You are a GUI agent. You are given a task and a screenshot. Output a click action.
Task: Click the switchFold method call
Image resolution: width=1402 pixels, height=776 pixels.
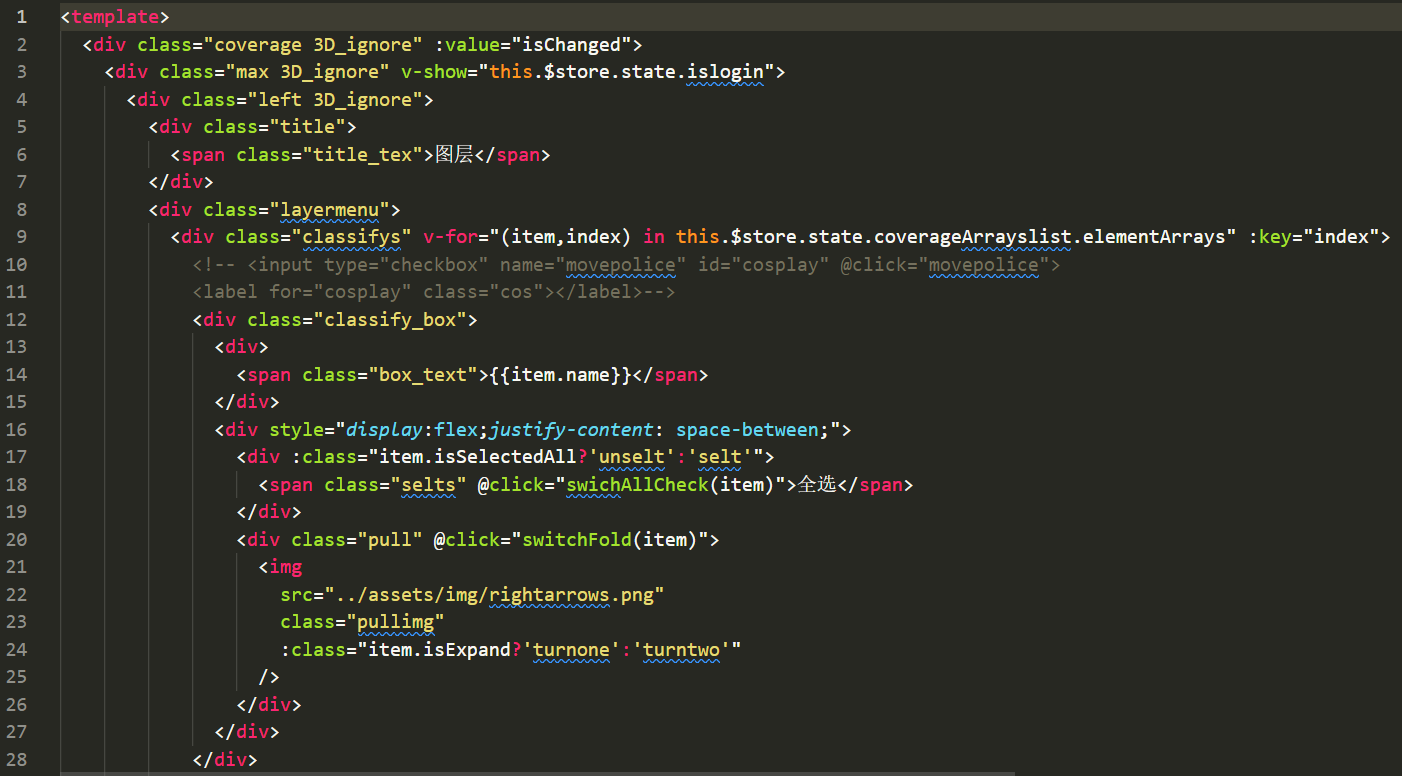point(578,540)
